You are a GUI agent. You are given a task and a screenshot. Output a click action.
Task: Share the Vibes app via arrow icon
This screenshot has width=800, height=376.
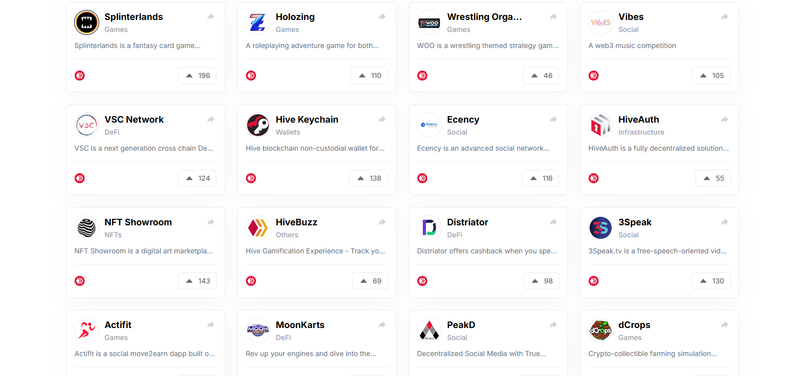(724, 17)
